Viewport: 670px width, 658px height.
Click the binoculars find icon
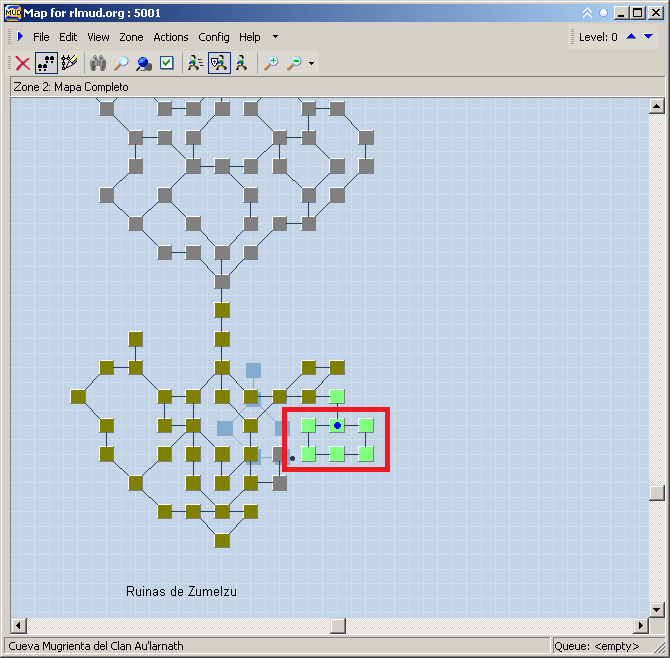(98, 63)
